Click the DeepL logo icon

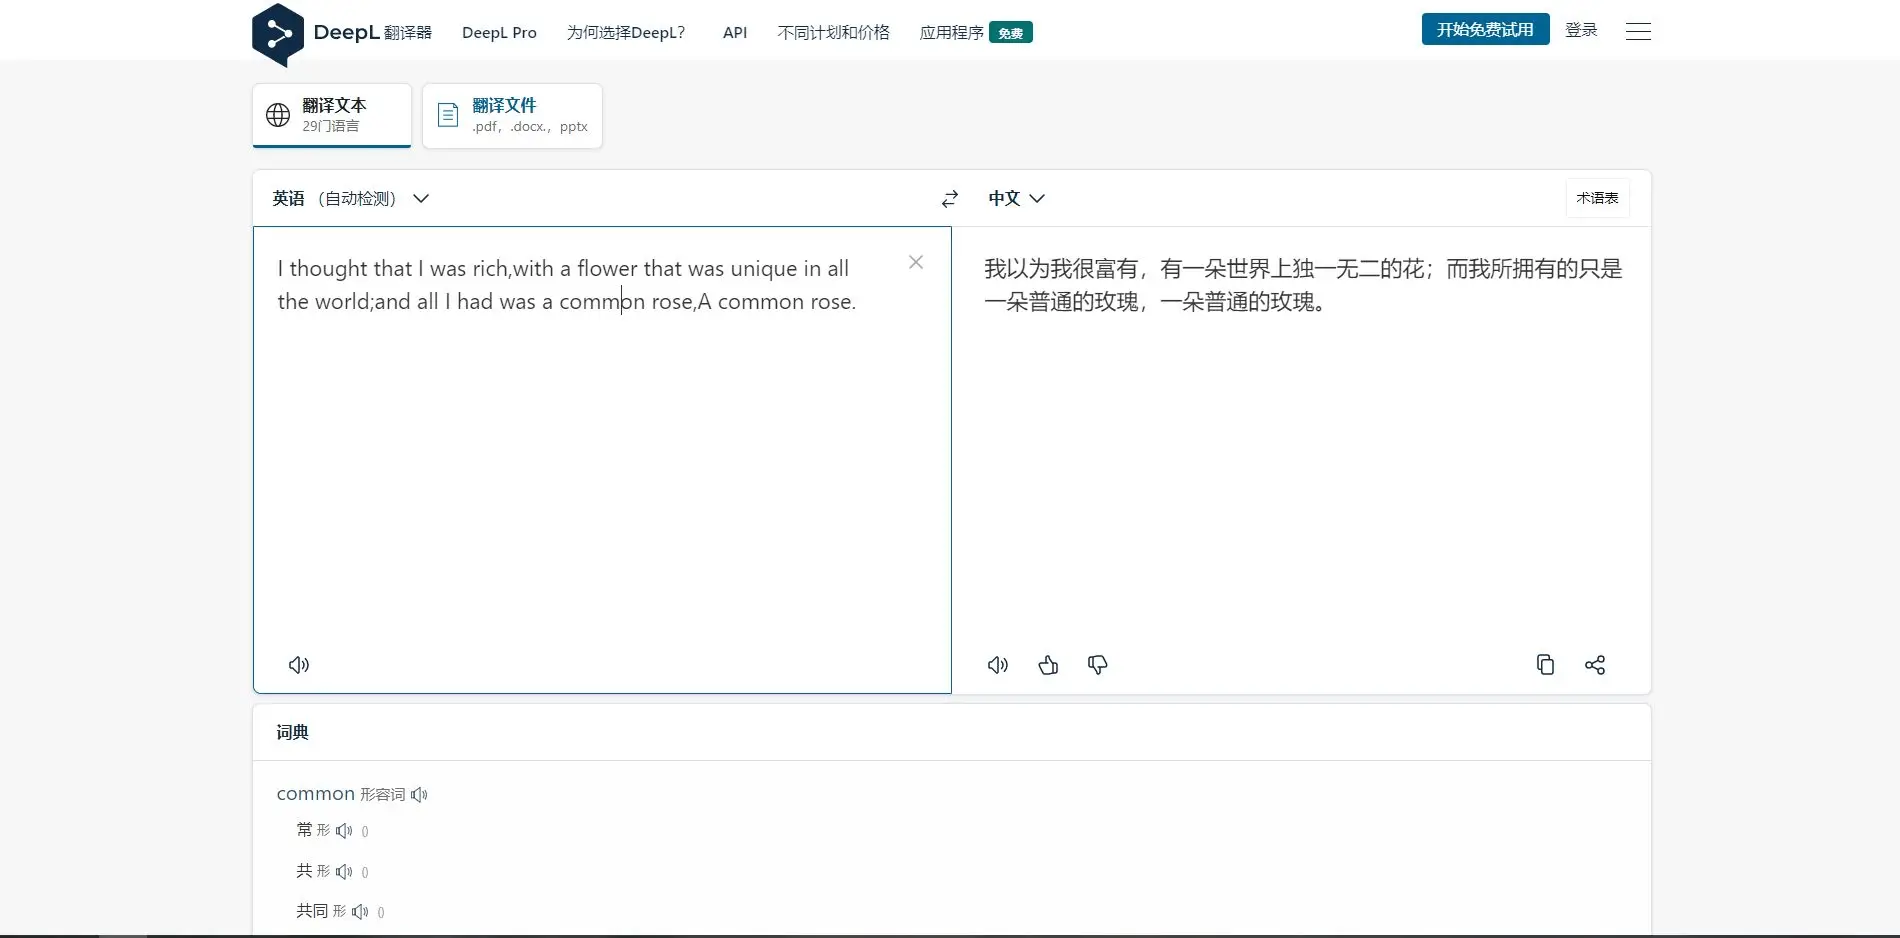tap(278, 35)
